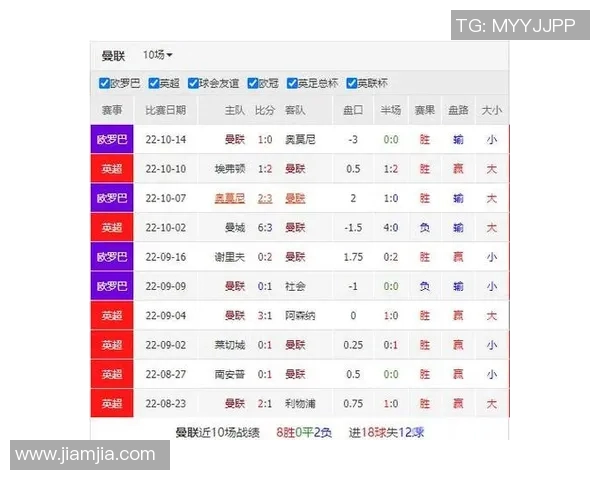This screenshot has height=480, width=600.
Task: Click the 比赛日期 column header
Action: point(166,110)
